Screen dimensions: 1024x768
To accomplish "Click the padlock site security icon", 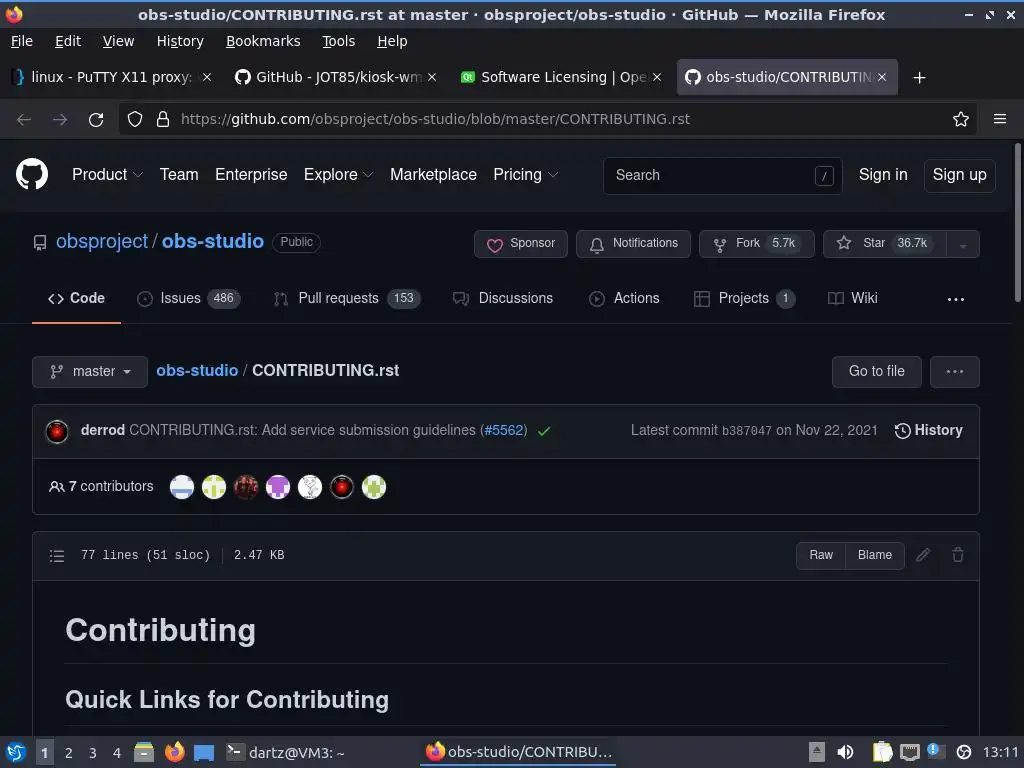I will 163,119.
